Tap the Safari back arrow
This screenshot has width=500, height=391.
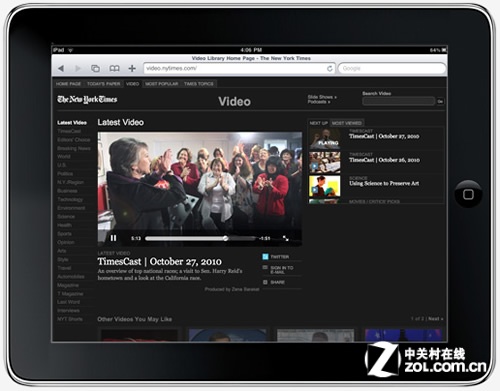click(61, 68)
